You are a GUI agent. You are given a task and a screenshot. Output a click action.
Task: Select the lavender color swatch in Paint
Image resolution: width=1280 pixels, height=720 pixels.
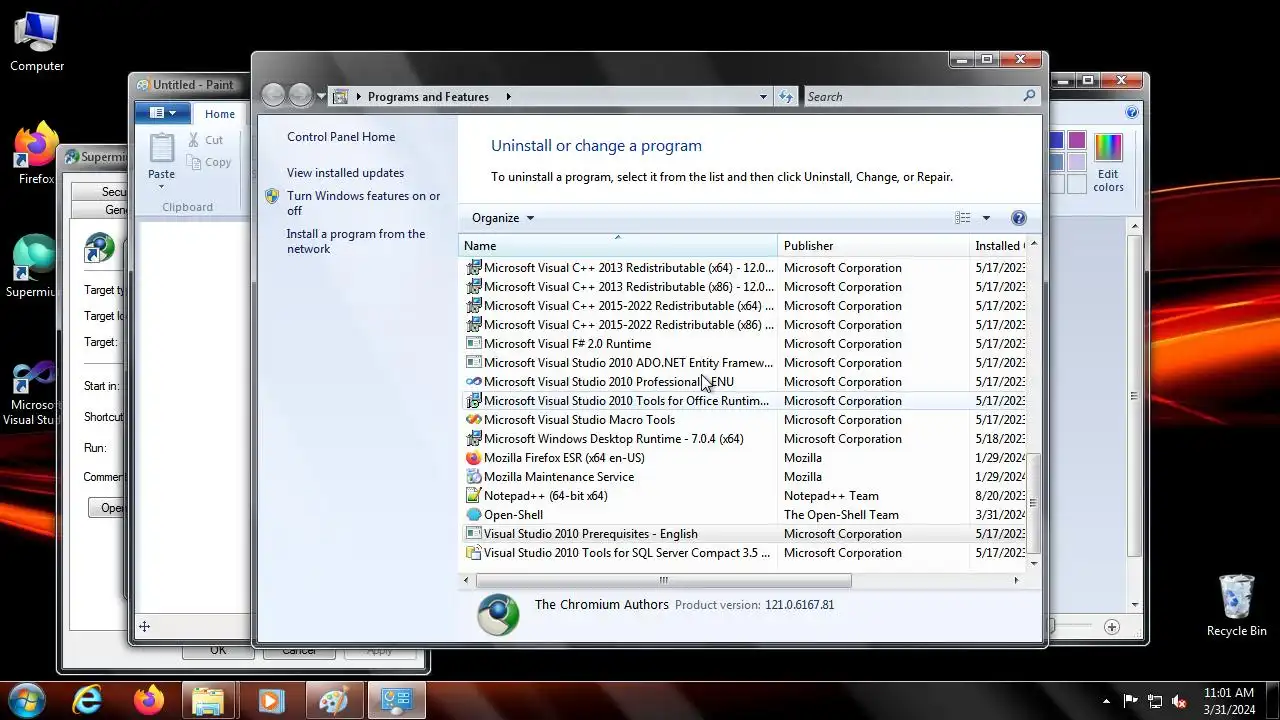[x=1076, y=162]
